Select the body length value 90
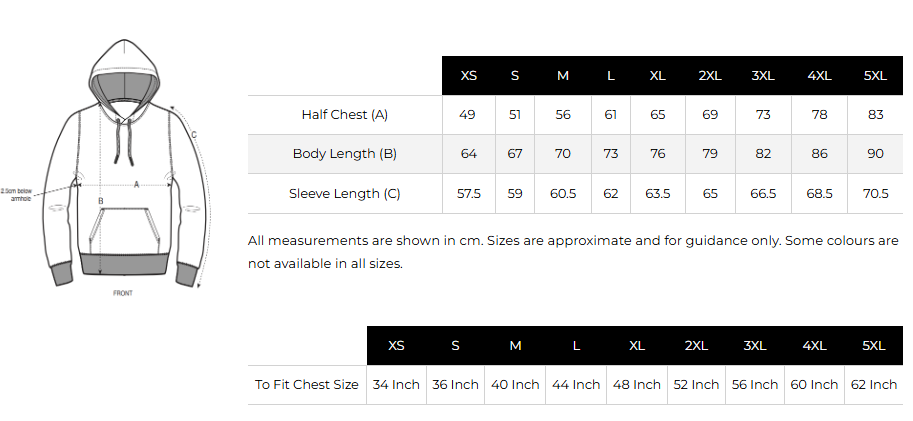This screenshot has width=913, height=421. [x=875, y=154]
